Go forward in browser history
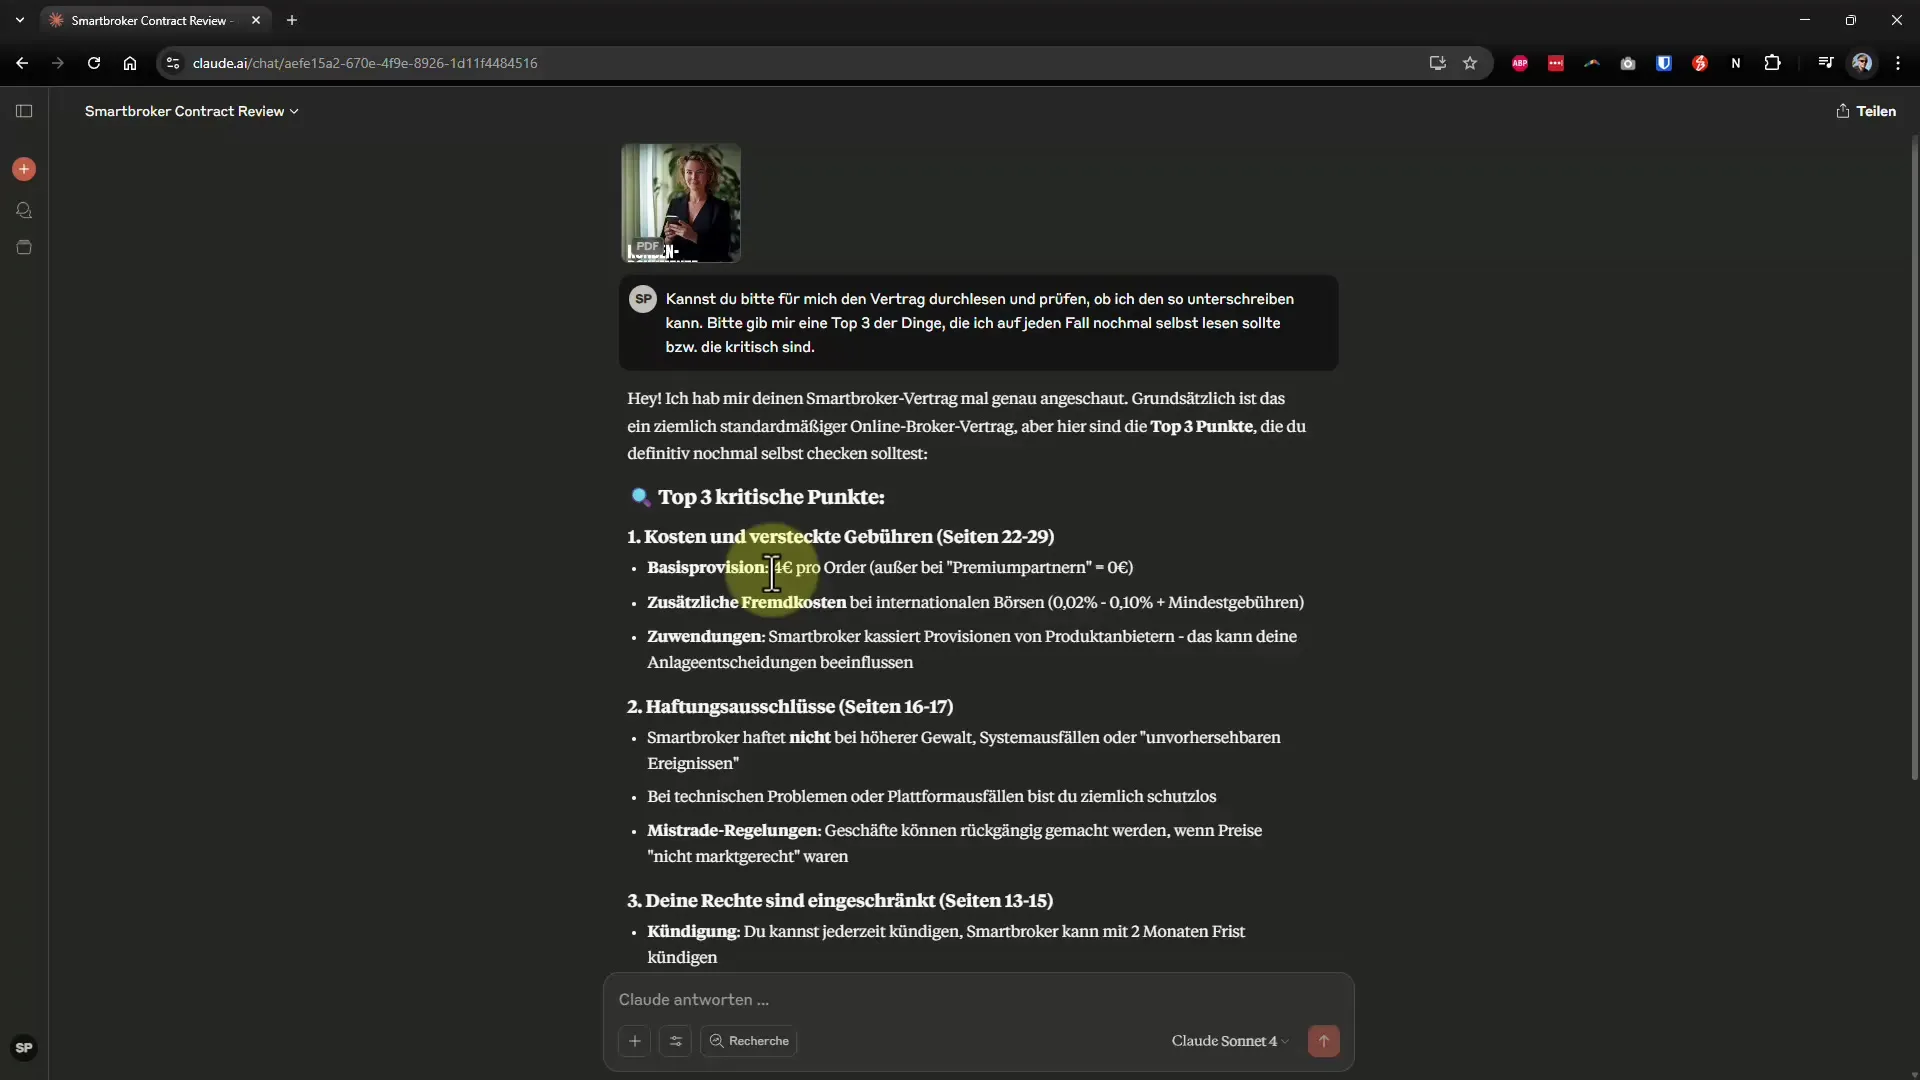 pyautogui.click(x=58, y=63)
